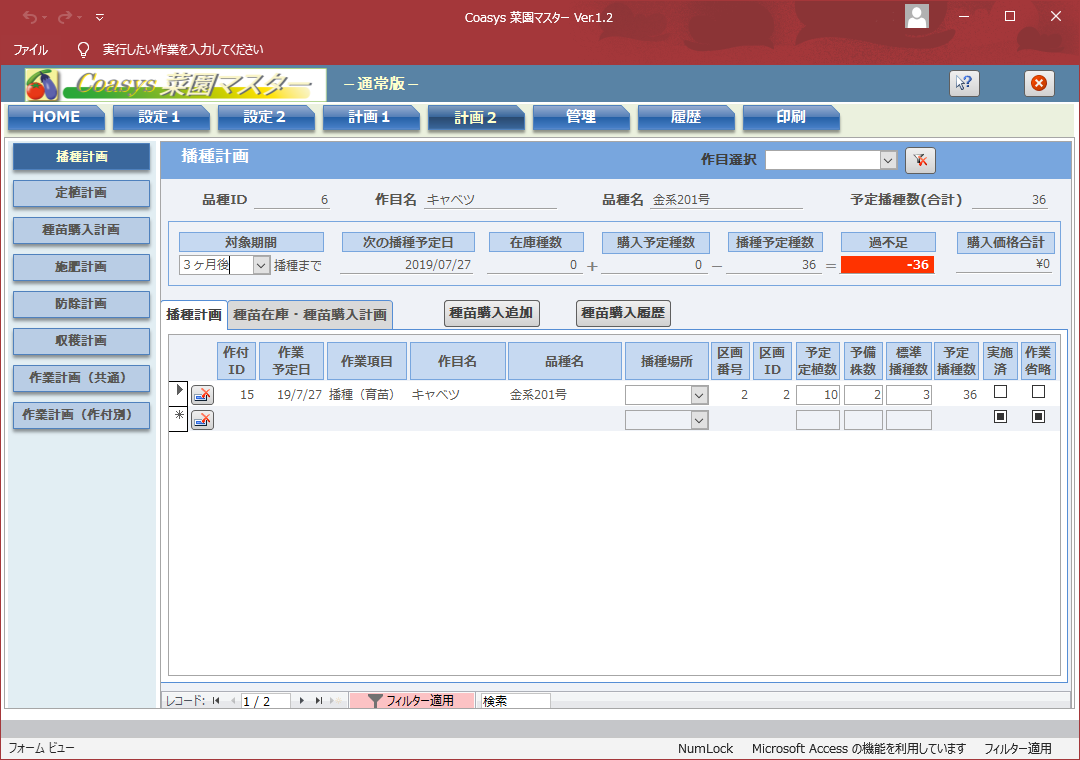Expand the 対象期間 dropdown
The width and height of the screenshot is (1080, 760).
261,265
